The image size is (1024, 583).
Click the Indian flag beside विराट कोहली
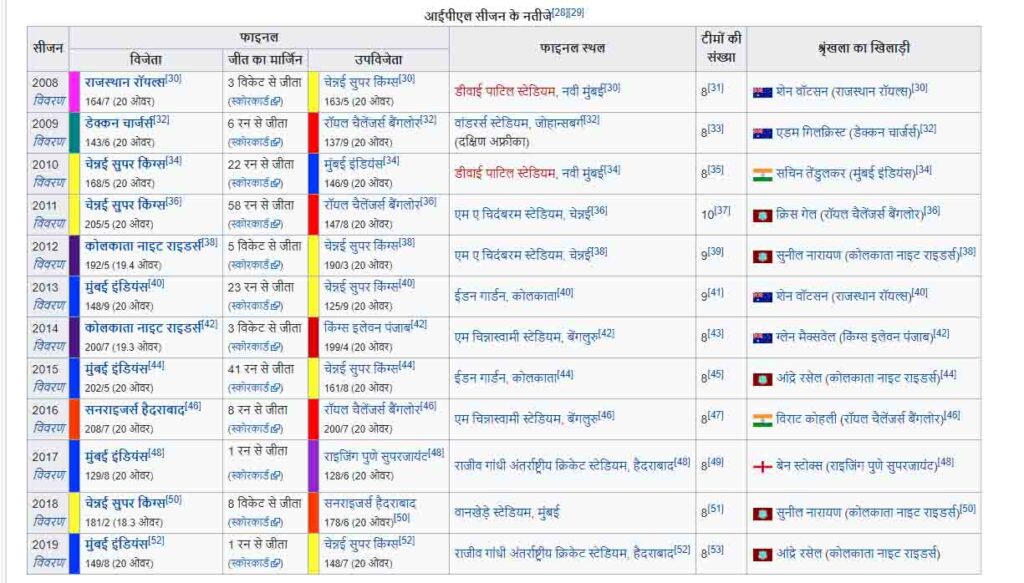pyautogui.click(x=762, y=420)
